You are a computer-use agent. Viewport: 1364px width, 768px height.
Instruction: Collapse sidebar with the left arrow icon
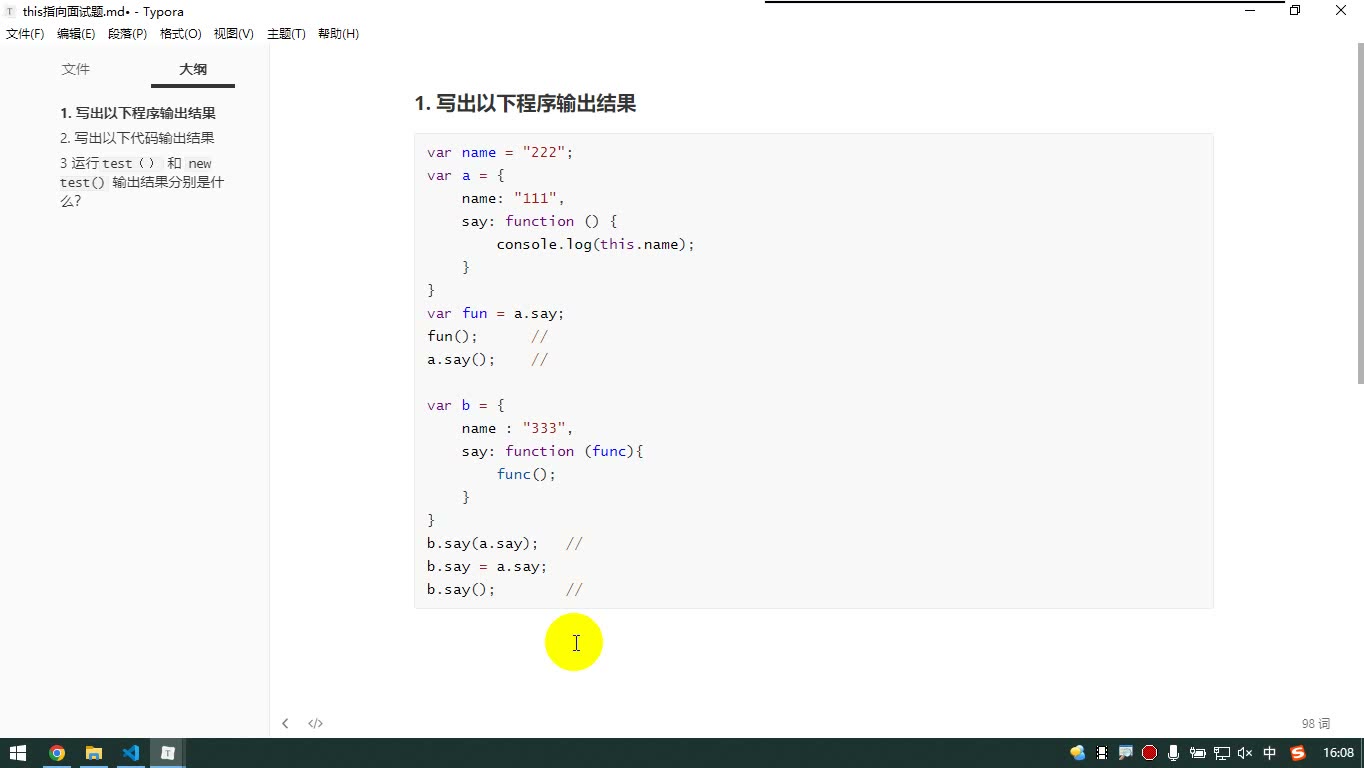(x=285, y=723)
